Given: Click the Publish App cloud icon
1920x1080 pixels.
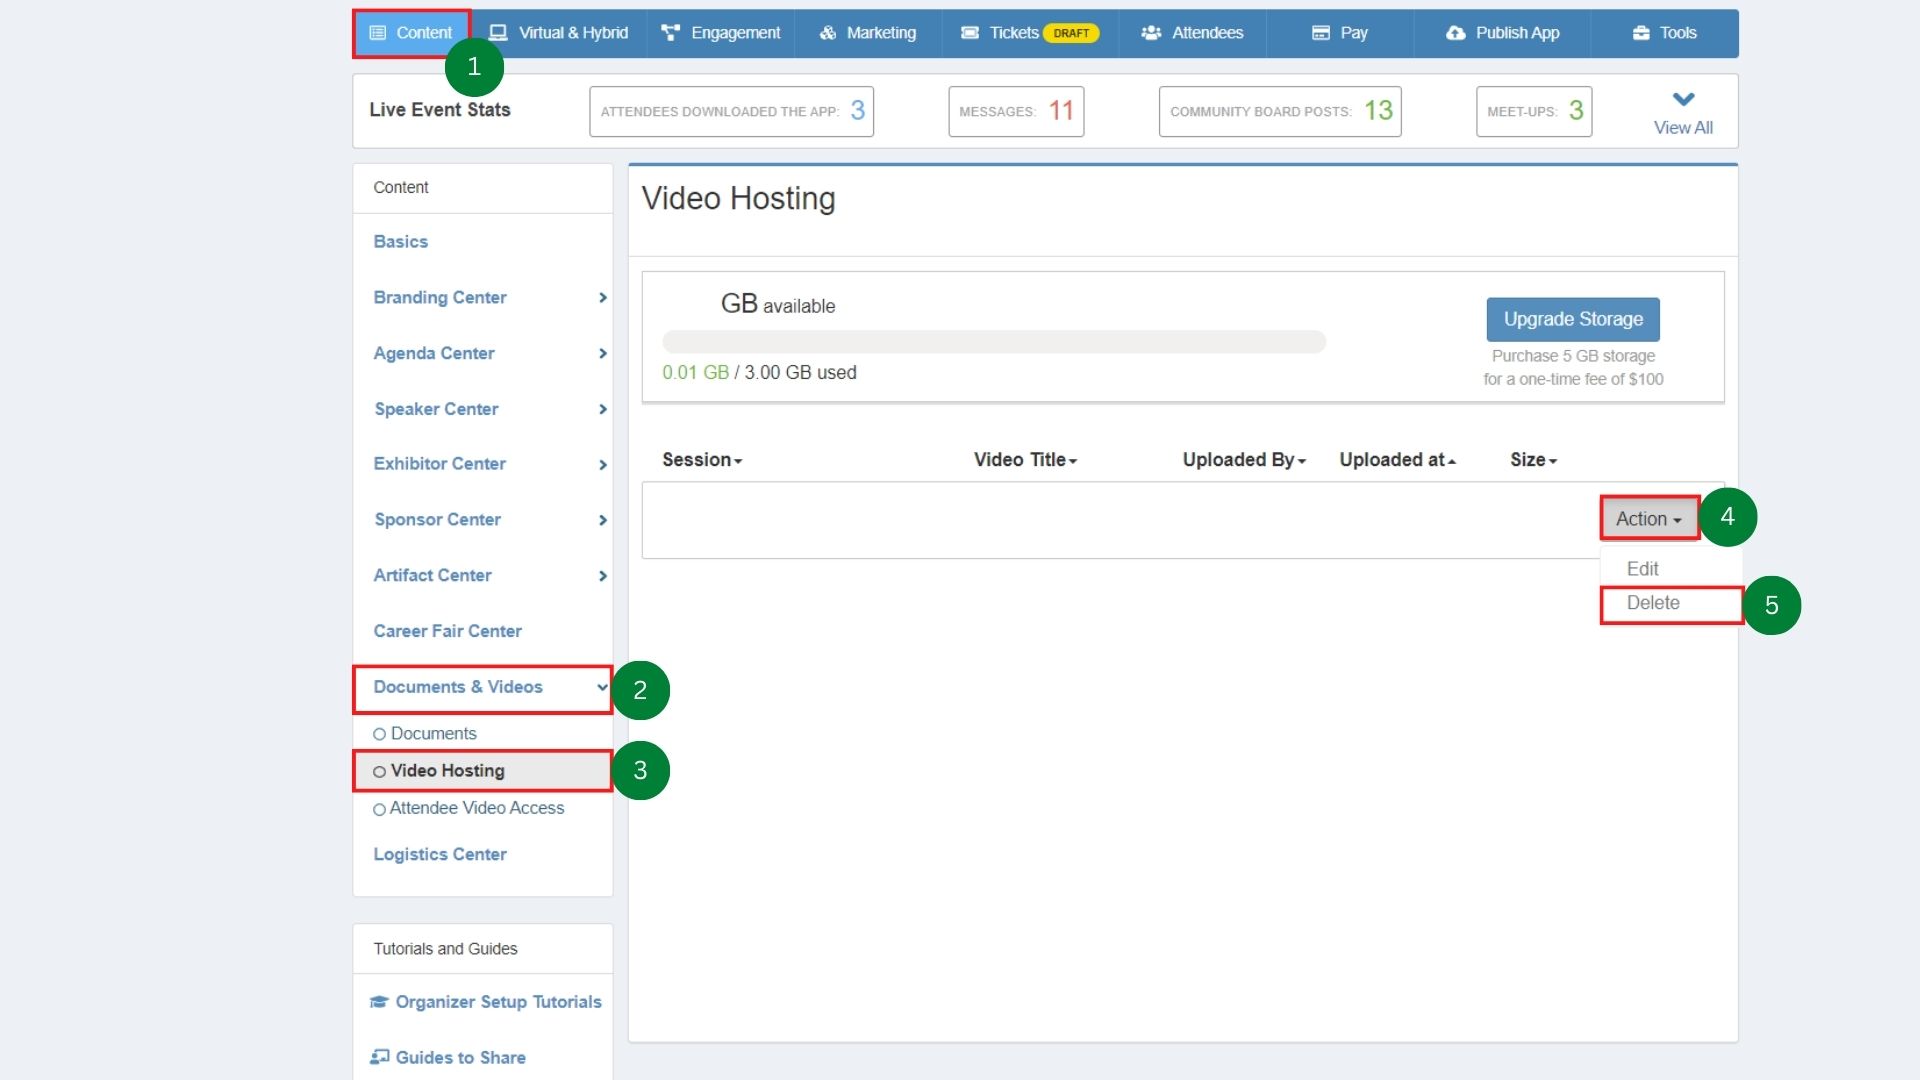Looking at the screenshot, I should pyautogui.click(x=1456, y=33).
